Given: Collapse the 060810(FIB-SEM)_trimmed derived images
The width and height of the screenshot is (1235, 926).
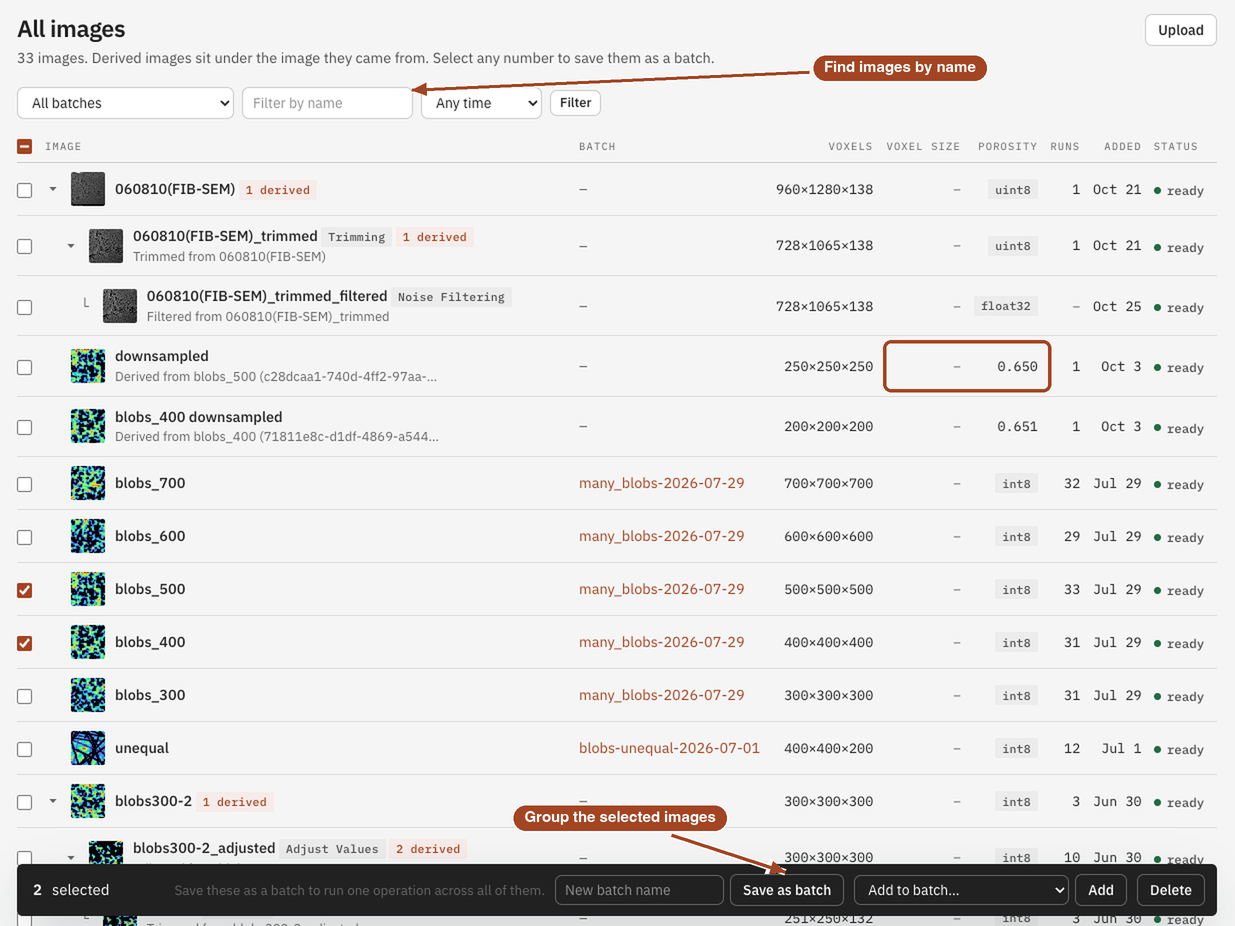Looking at the screenshot, I should point(71,246).
